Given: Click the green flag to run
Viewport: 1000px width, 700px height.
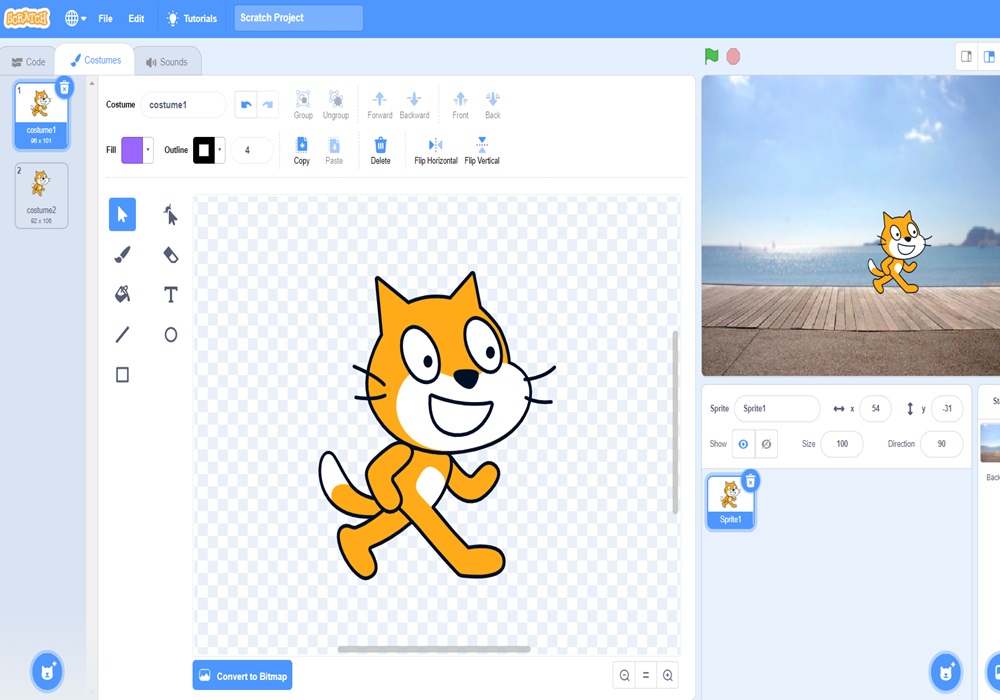Looking at the screenshot, I should pyautogui.click(x=712, y=56).
